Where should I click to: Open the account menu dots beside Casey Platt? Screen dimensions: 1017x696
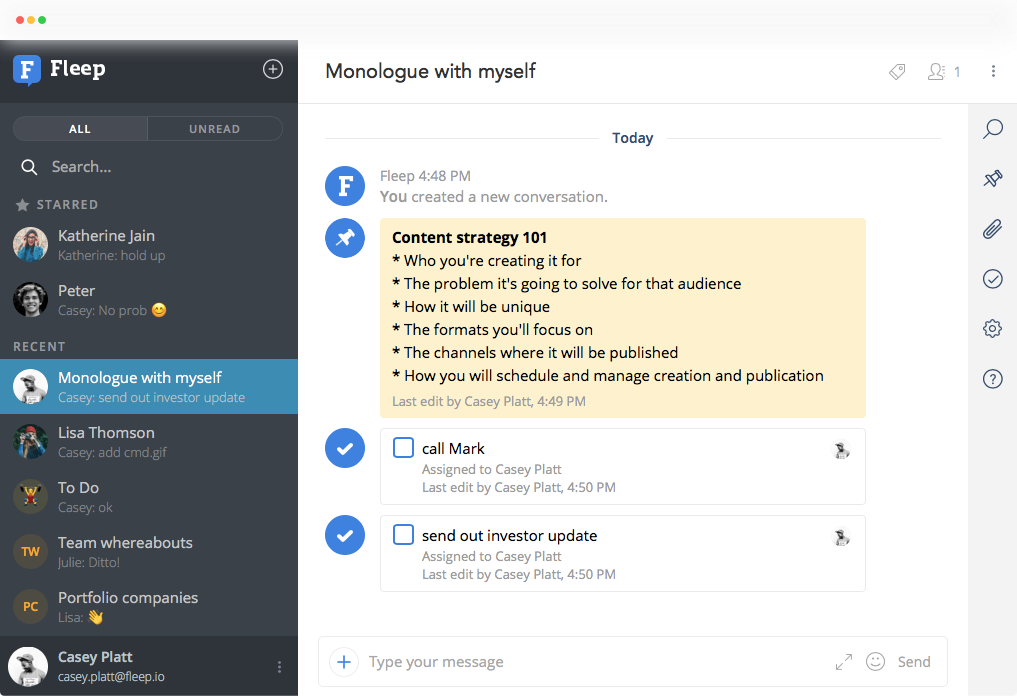coord(280,667)
